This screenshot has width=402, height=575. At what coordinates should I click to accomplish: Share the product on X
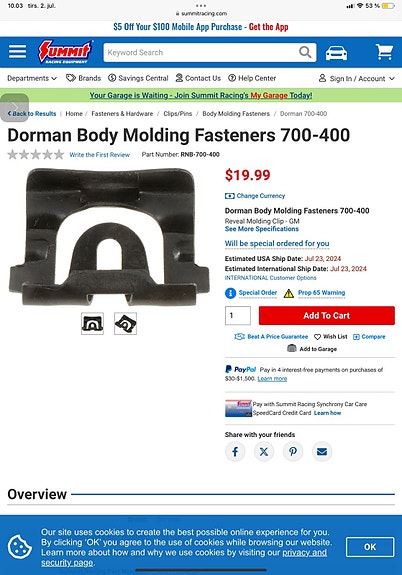tap(264, 451)
